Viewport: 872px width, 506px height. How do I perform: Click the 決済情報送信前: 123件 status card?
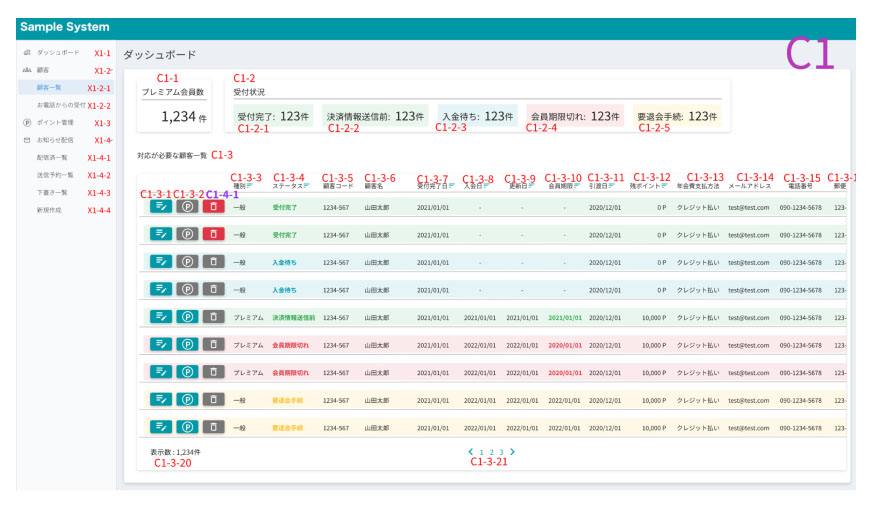coord(375,116)
